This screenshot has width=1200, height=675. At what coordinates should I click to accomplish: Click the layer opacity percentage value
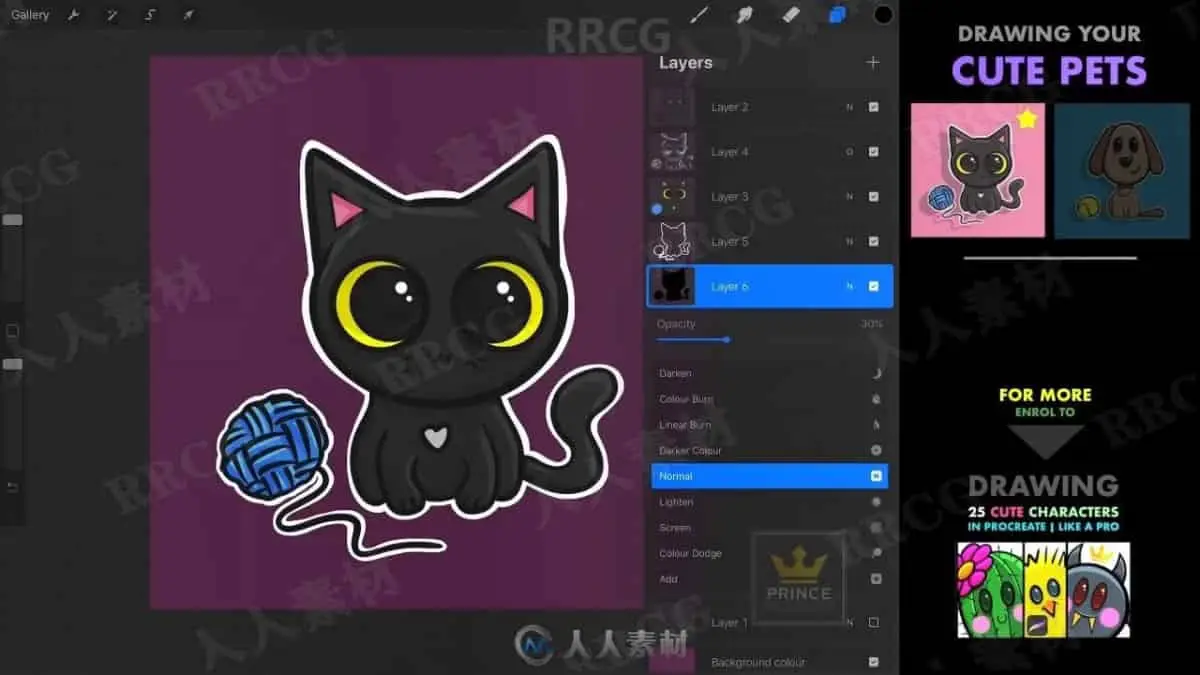coord(871,324)
